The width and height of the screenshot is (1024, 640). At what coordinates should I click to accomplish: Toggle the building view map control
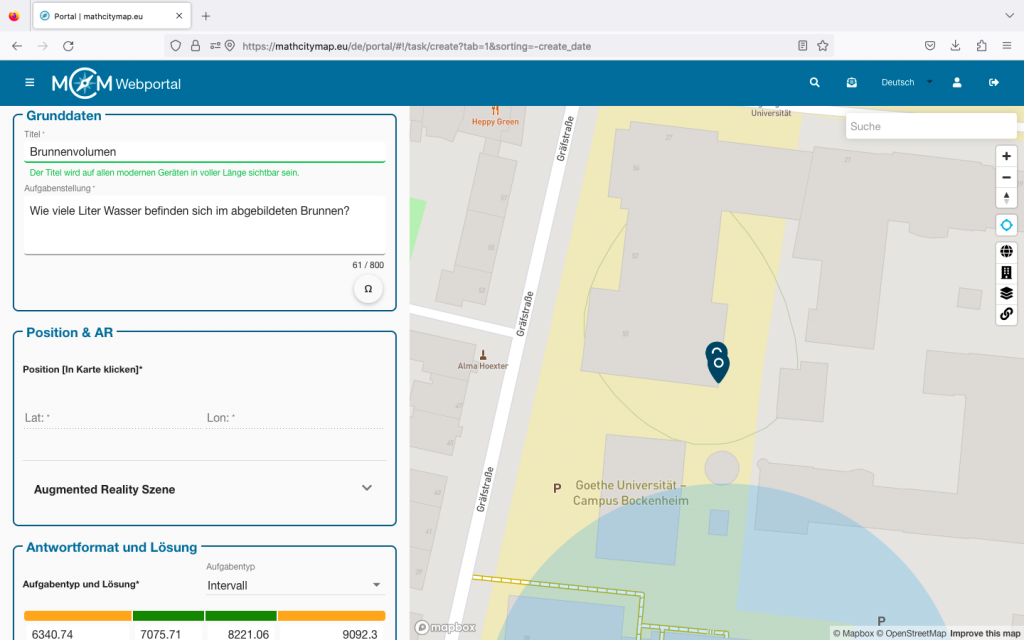[1006, 272]
